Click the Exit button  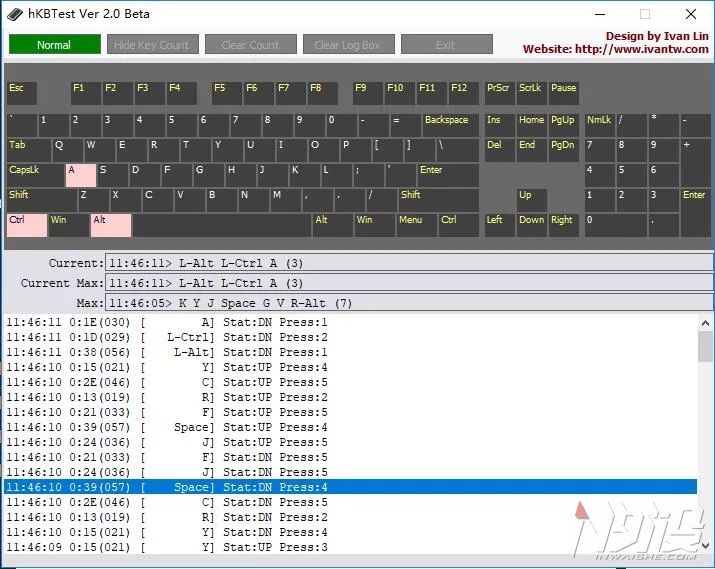pos(447,45)
